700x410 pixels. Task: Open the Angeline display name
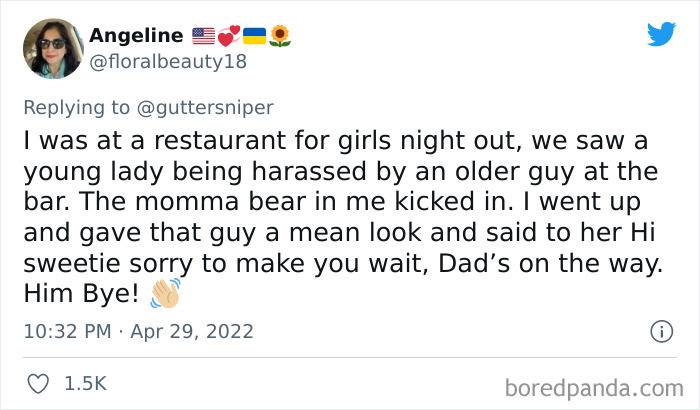[x=136, y=36]
